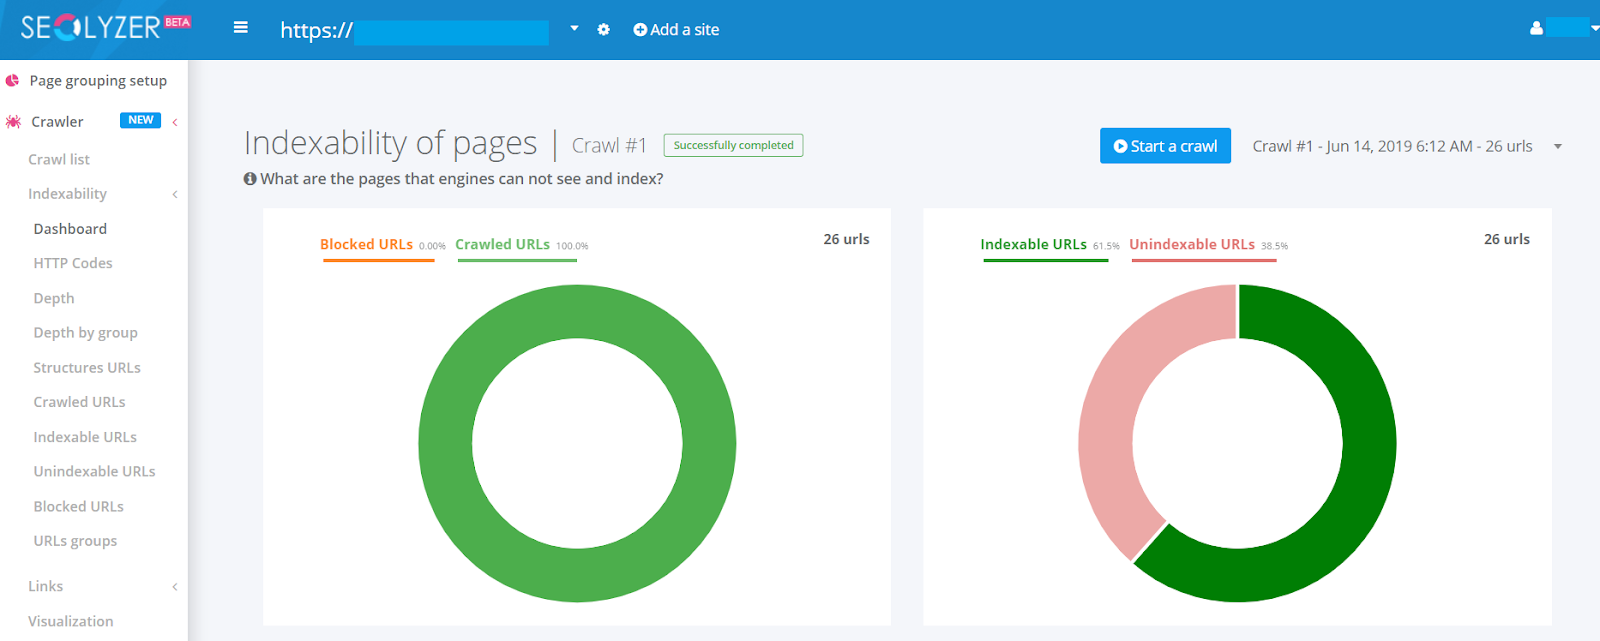This screenshot has width=1600, height=641.
Task: Select Depth by group menu item
Action: click(x=85, y=333)
